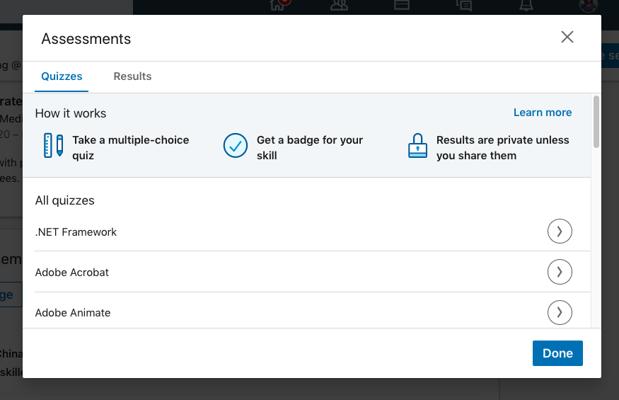
Task: Click the profile avatar in top bar
Action: (x=588, y=5)
